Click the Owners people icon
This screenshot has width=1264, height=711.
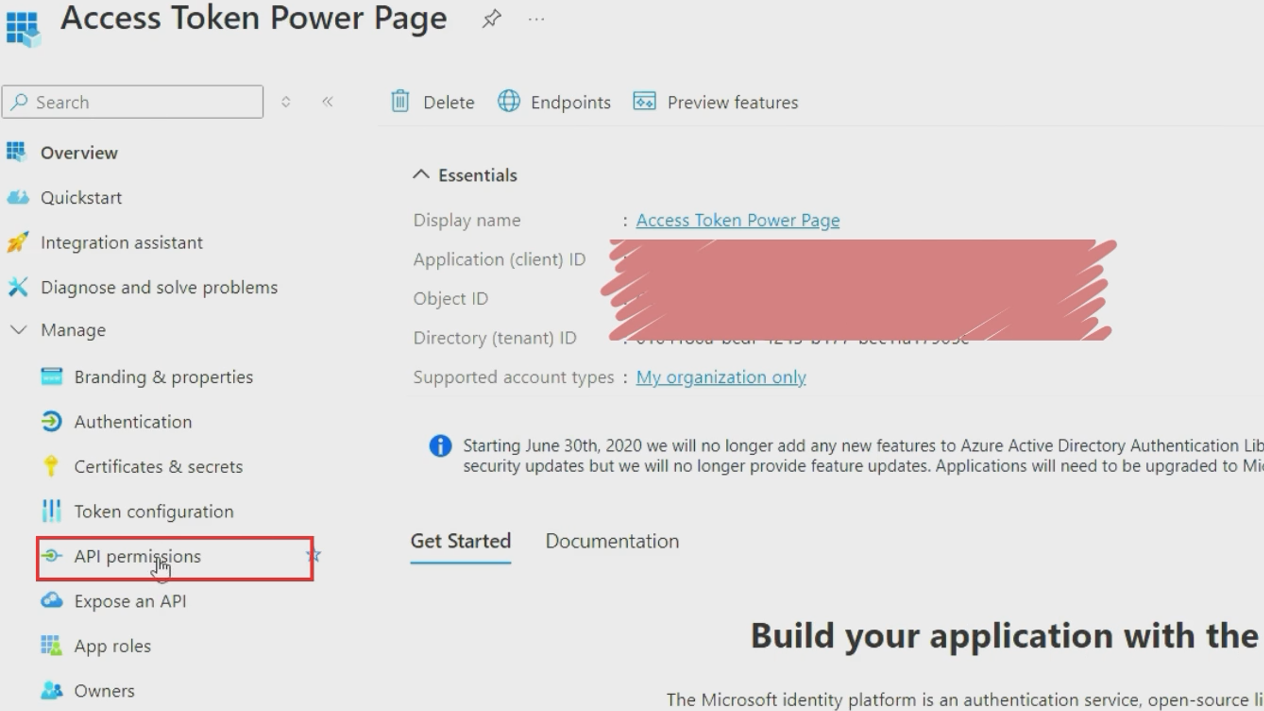pyautogui.click(x=51, y=690)
